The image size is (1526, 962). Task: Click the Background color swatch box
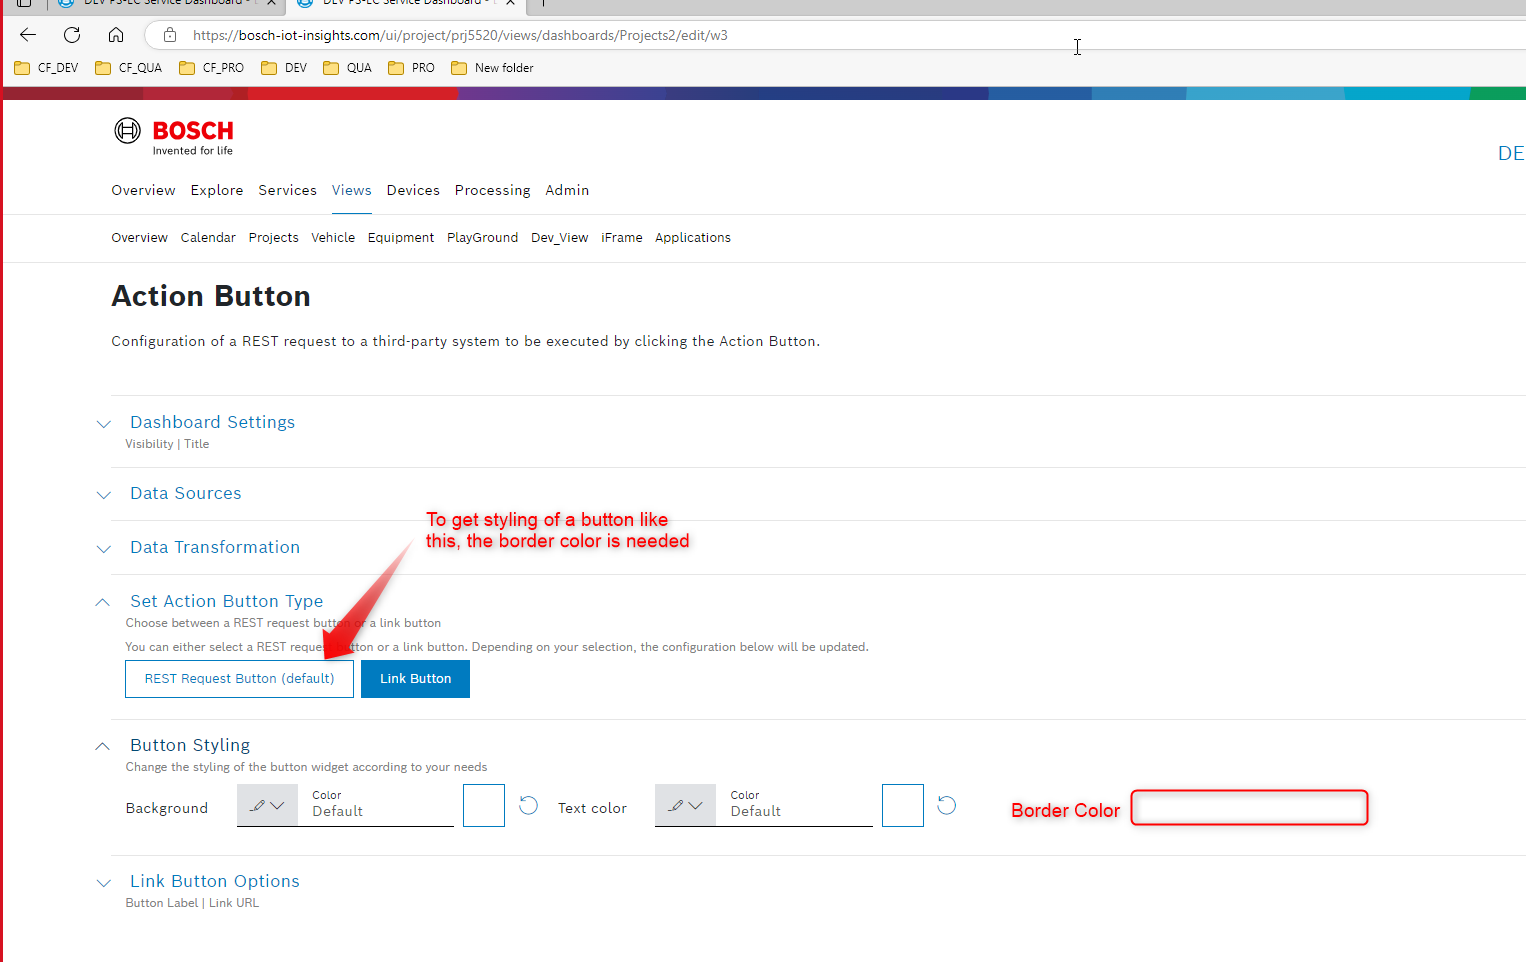[484, 806]
